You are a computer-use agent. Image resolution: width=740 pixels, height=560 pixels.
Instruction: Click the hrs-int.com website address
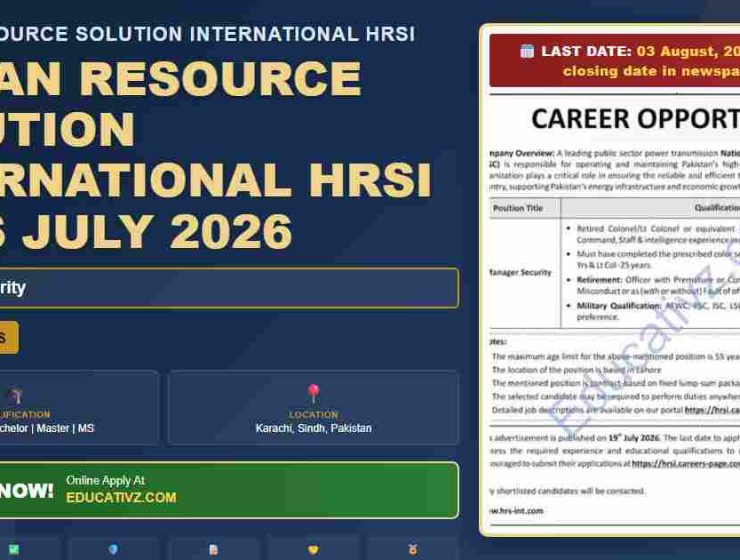tap(516, 510)
